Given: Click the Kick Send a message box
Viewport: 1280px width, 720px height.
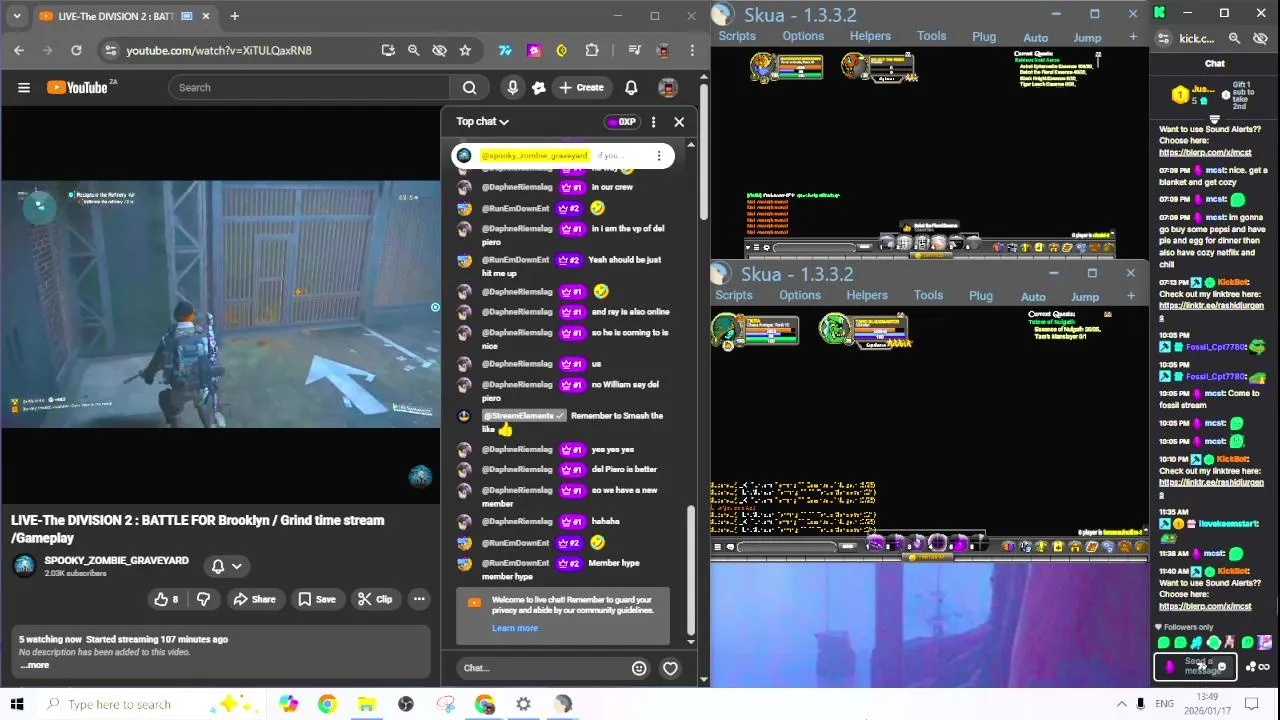Looking at the screenshot, I should click(1195, 667).
